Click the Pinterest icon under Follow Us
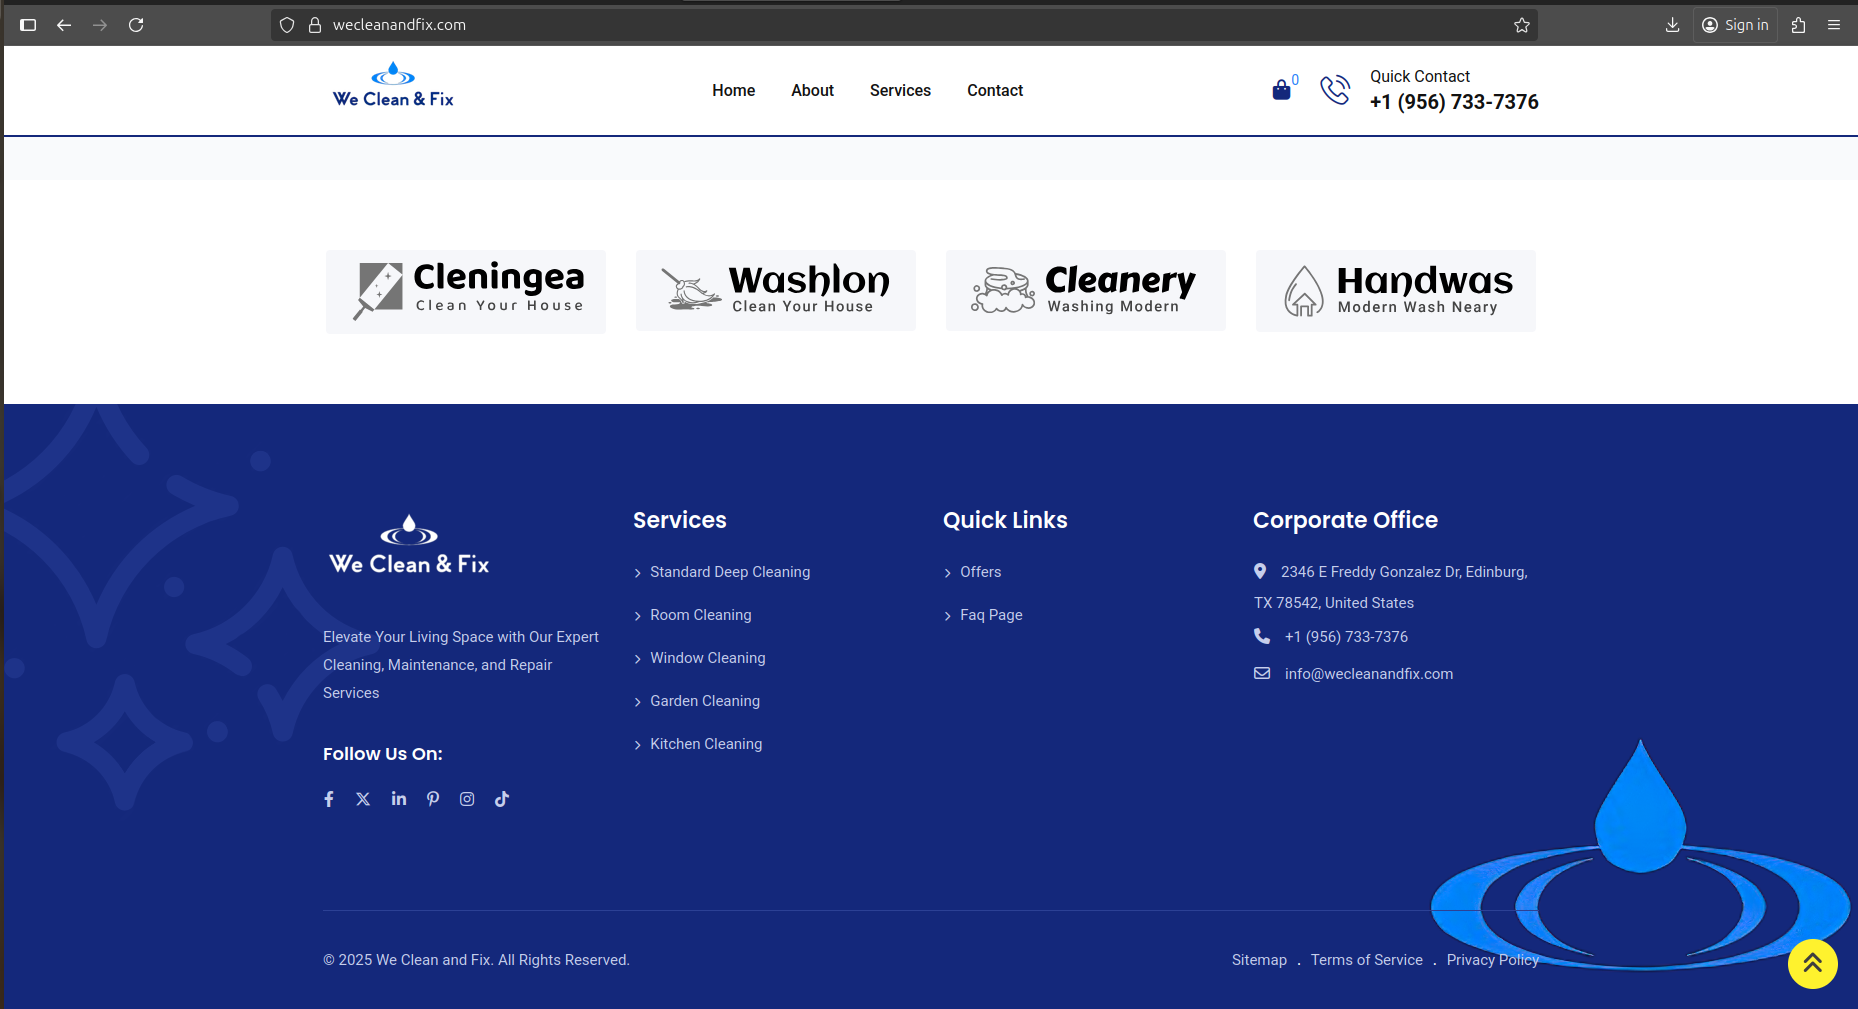 click(x=433, y=799)
